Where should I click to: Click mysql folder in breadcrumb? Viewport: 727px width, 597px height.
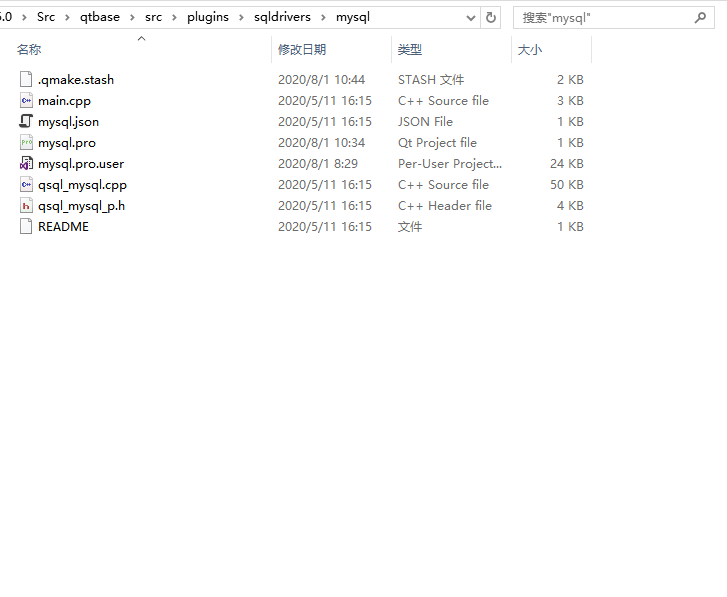353,17
